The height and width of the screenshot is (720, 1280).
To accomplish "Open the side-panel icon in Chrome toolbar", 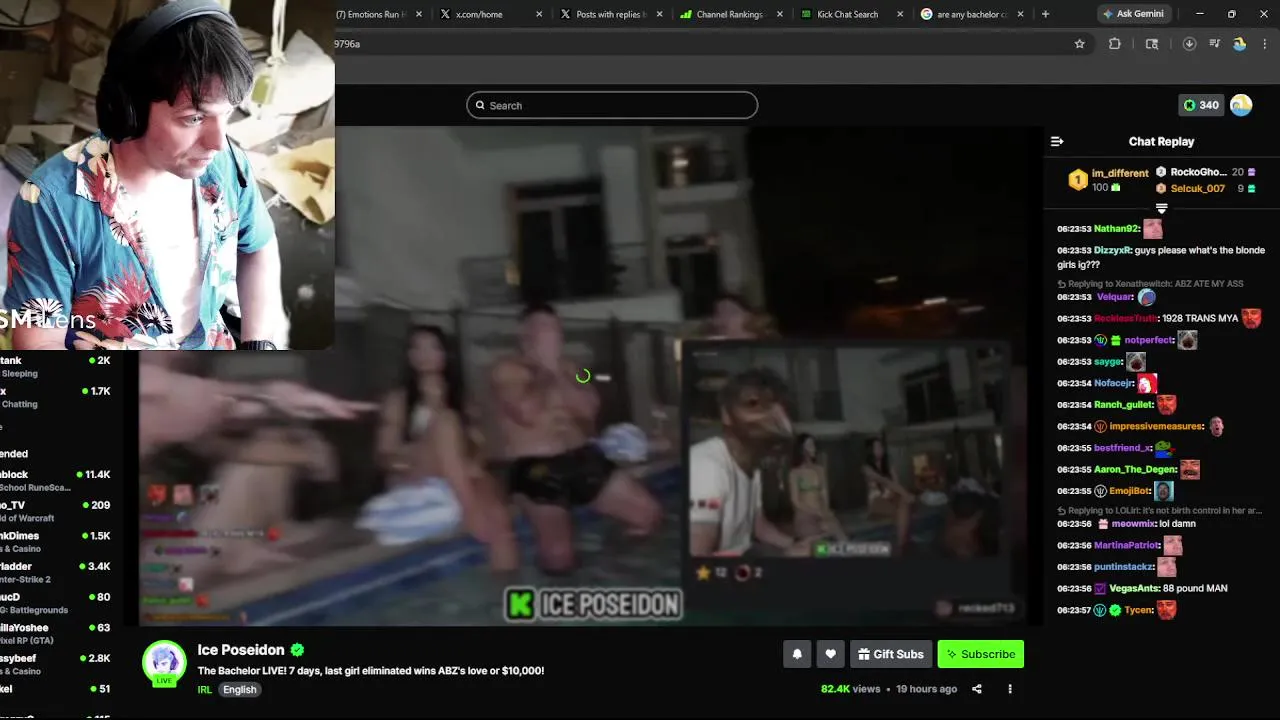I will point(1152,44).
